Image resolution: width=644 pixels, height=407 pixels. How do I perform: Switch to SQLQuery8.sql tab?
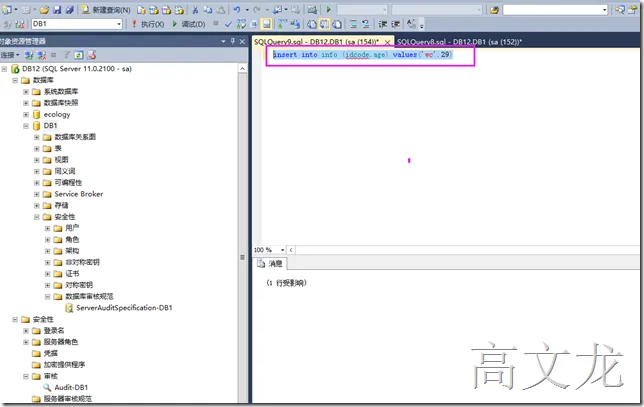(459, 42)
